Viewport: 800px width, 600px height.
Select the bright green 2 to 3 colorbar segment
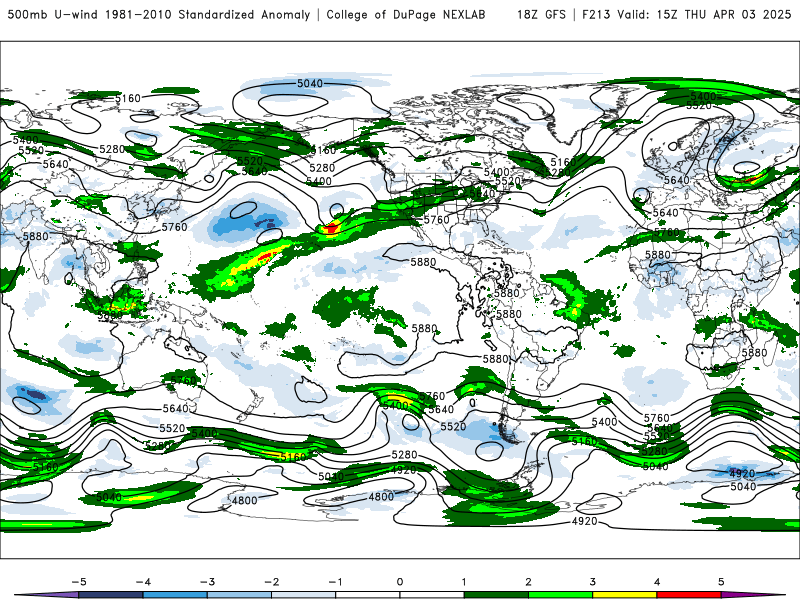(561, 595)
